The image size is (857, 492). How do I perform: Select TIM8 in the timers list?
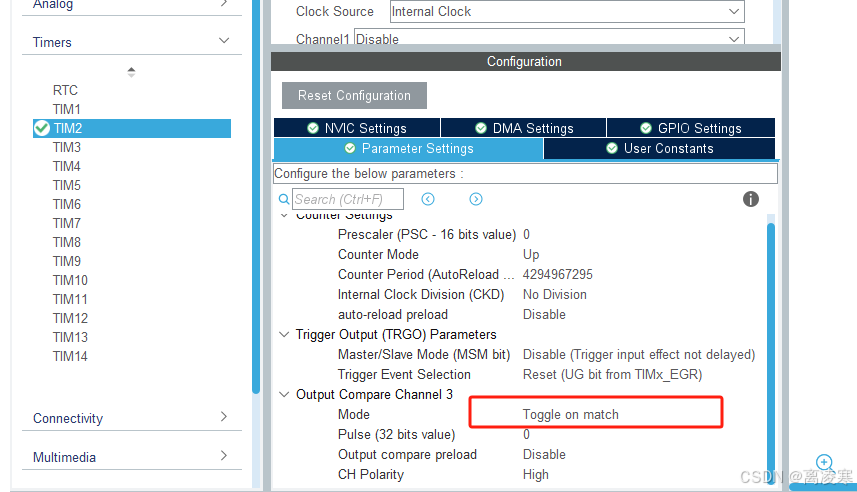point(67,242)
